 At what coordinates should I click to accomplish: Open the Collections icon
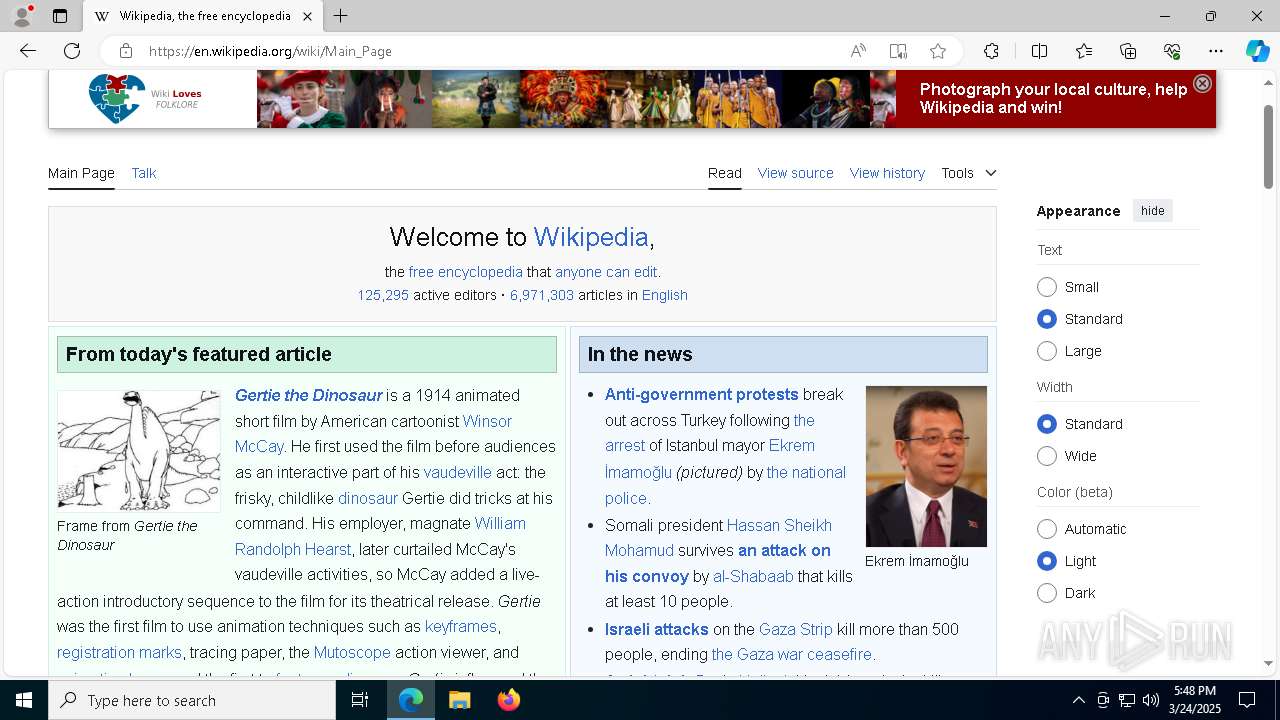coord(1128,51)
